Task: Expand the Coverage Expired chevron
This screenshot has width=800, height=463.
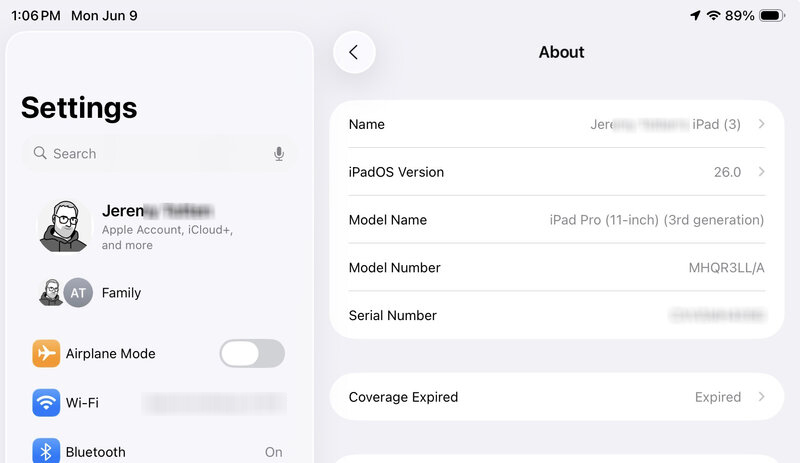Action: 762,397
